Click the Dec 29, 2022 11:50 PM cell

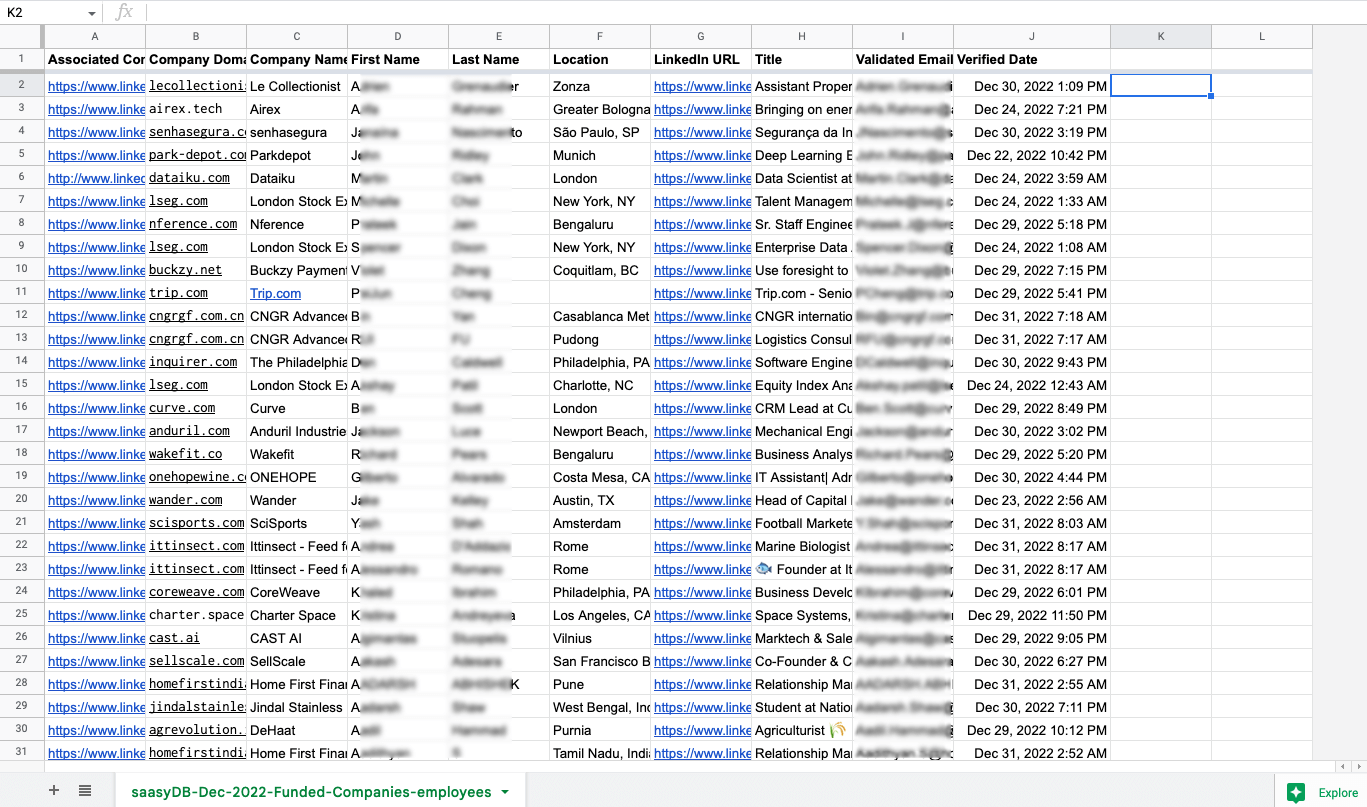(x=1032, y=615)
